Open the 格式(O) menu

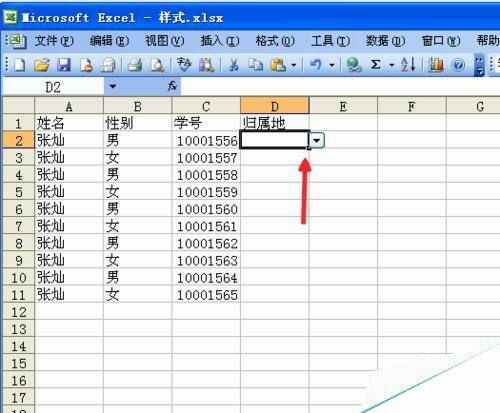point(275,41)
